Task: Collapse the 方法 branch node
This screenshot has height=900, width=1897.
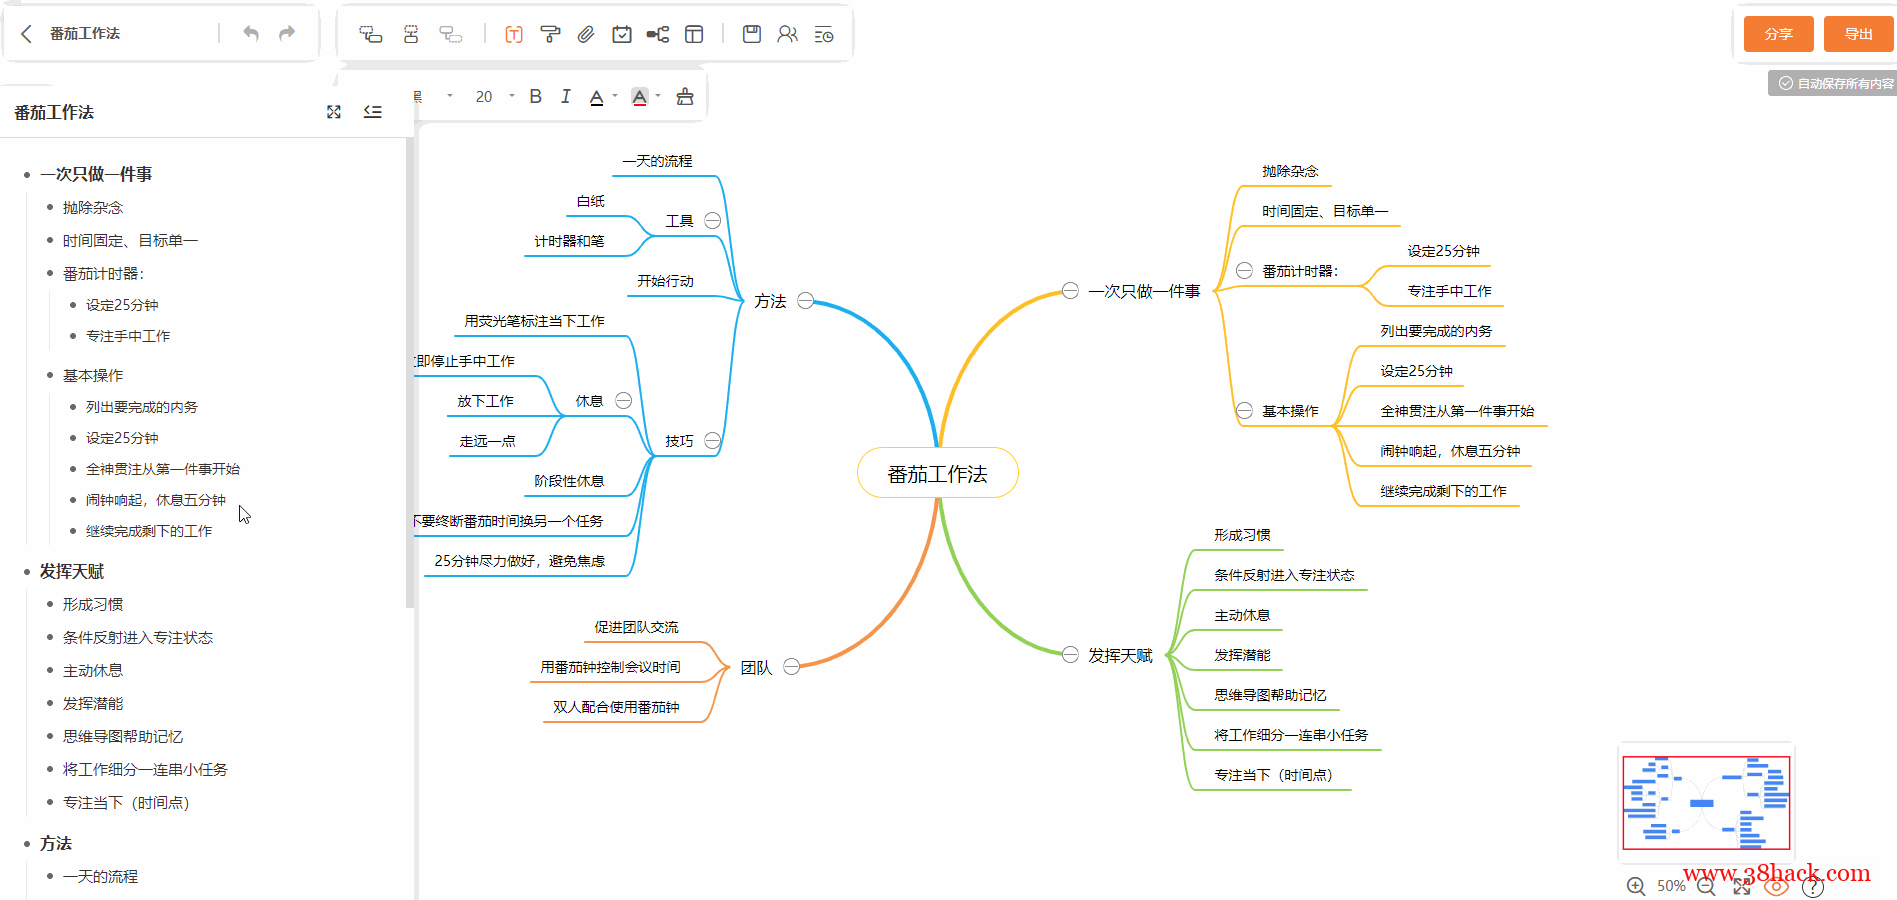Action: (x=806, y=300)
